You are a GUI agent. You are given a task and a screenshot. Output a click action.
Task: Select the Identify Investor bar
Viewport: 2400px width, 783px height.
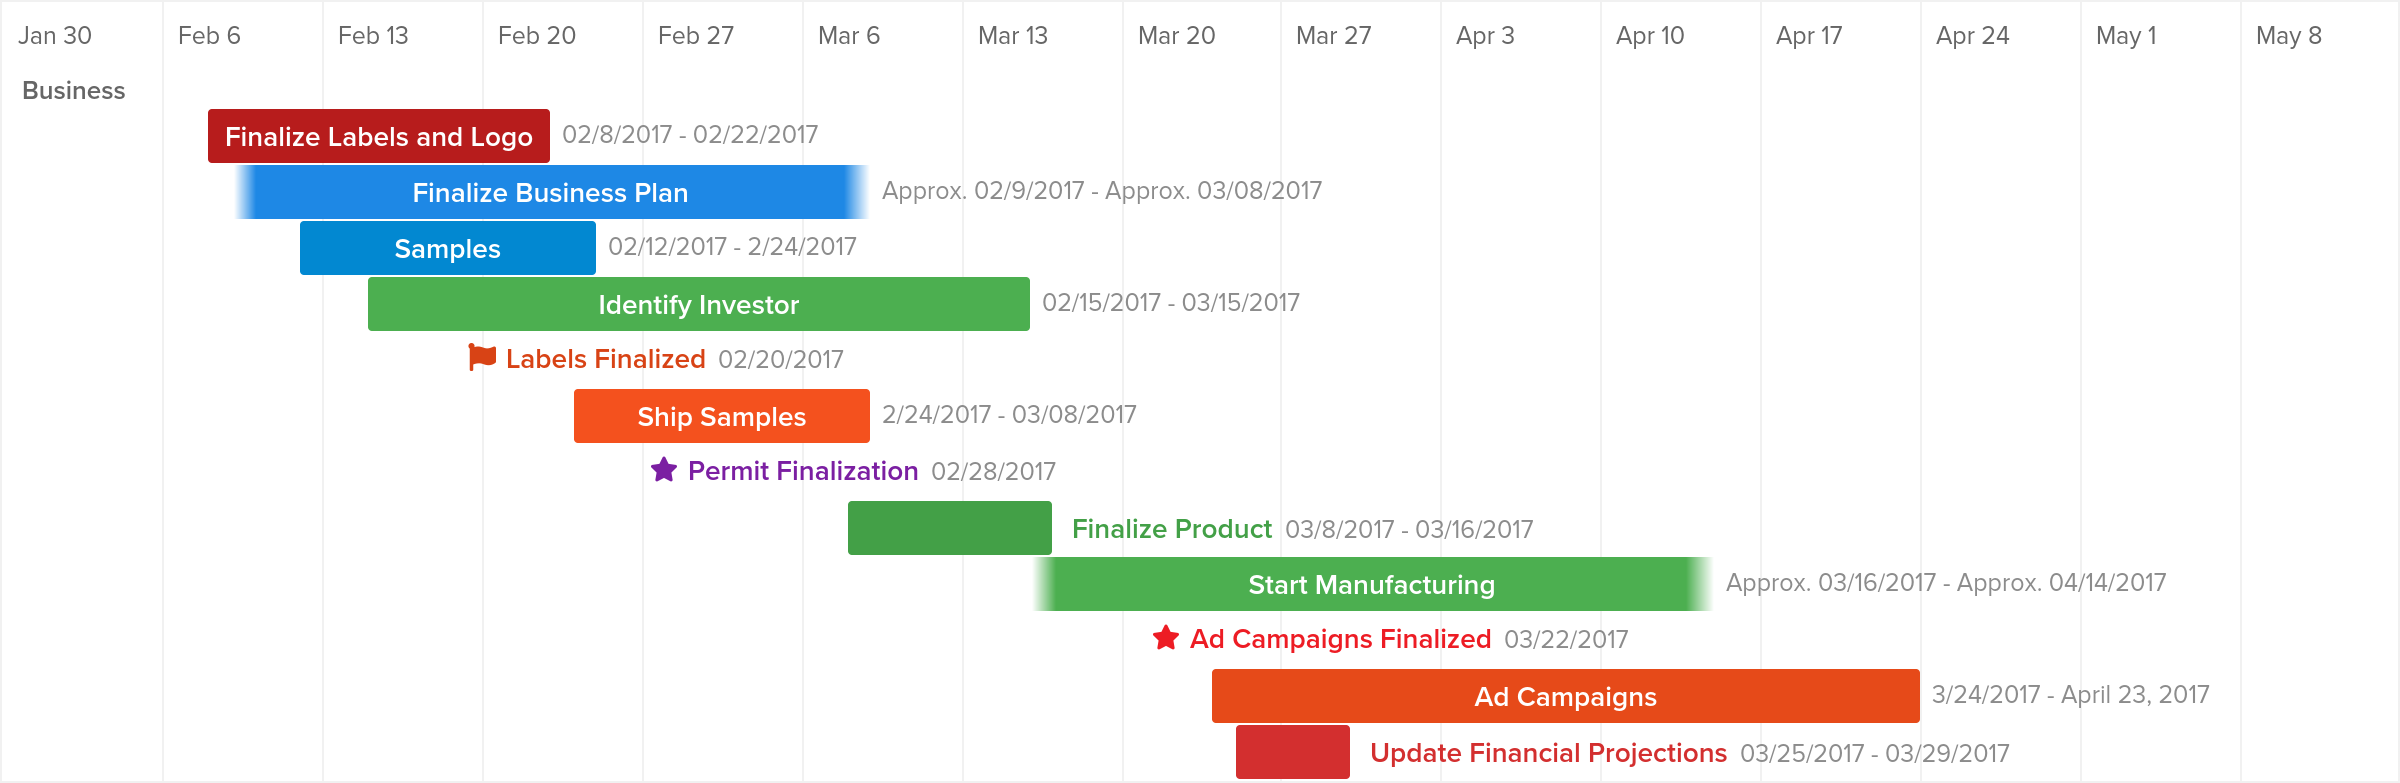tap(699, 304)
